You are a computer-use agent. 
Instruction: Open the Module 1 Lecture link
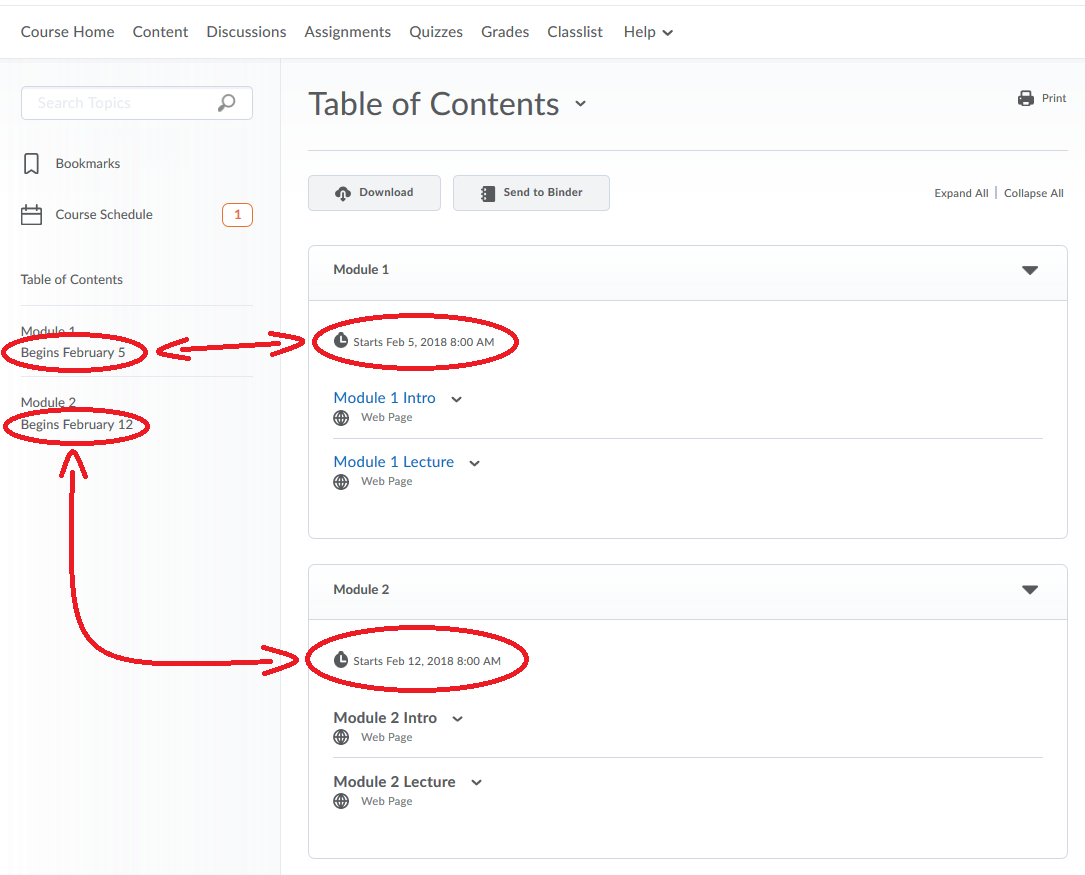(393, 462)
